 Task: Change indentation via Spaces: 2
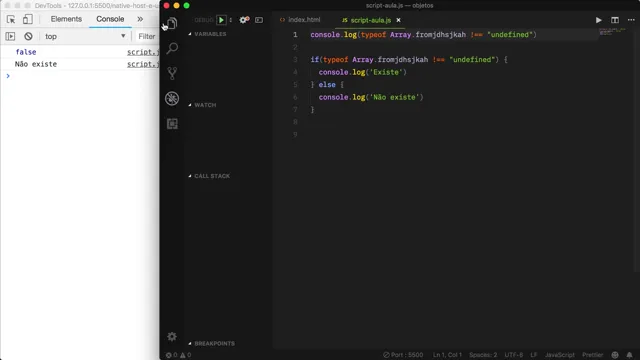click(x=483, y=355)
